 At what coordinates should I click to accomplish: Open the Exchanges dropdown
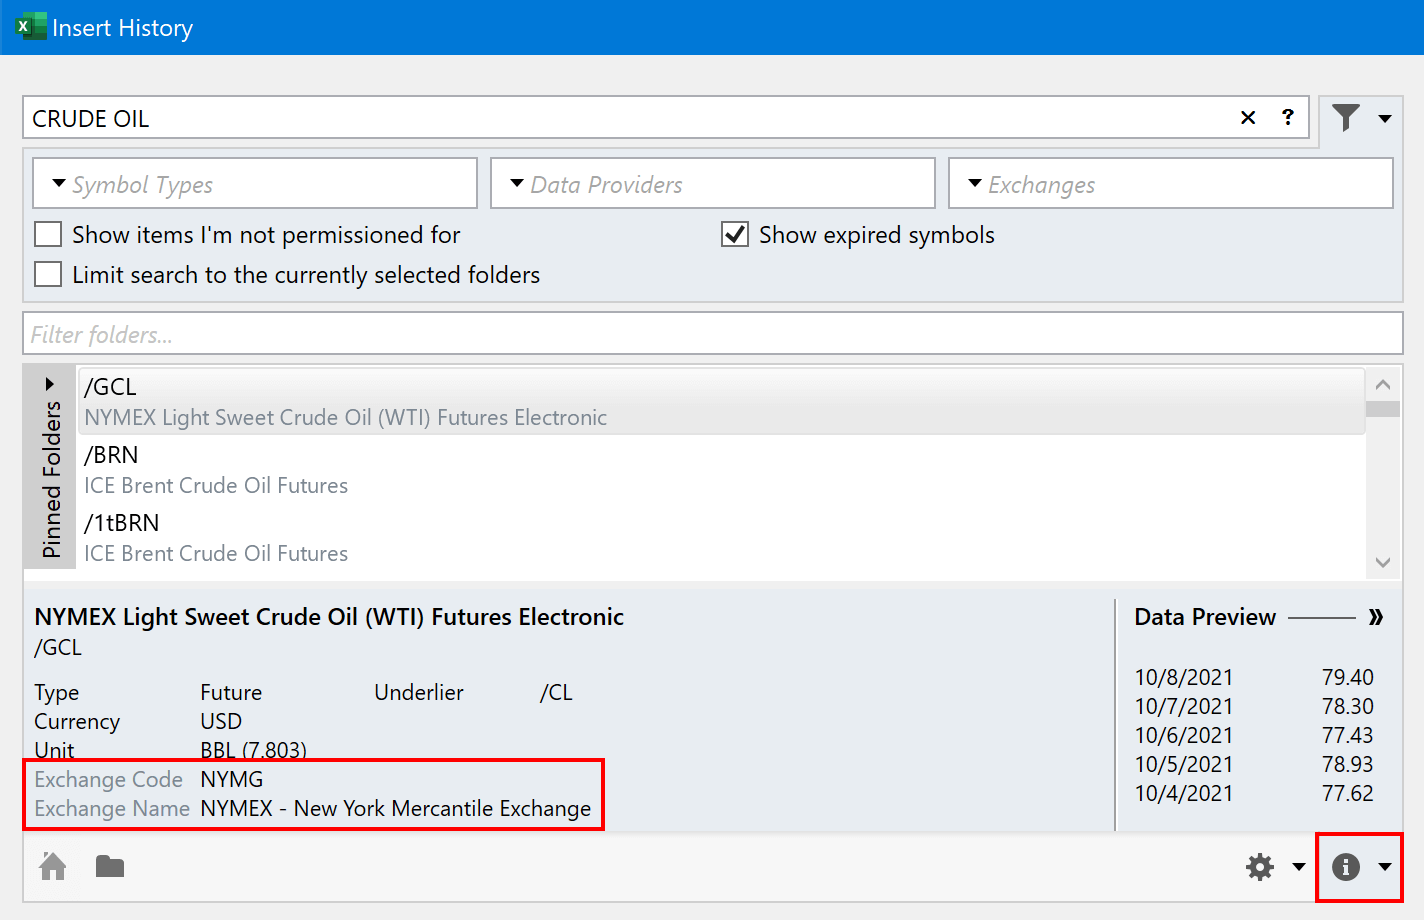[1171, 184]
